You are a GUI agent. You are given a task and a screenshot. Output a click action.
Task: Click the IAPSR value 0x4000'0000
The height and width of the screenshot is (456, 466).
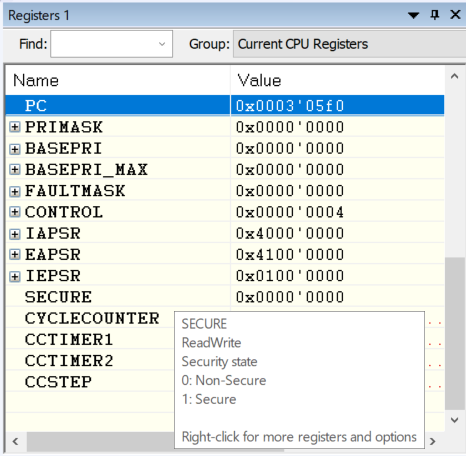290,233
